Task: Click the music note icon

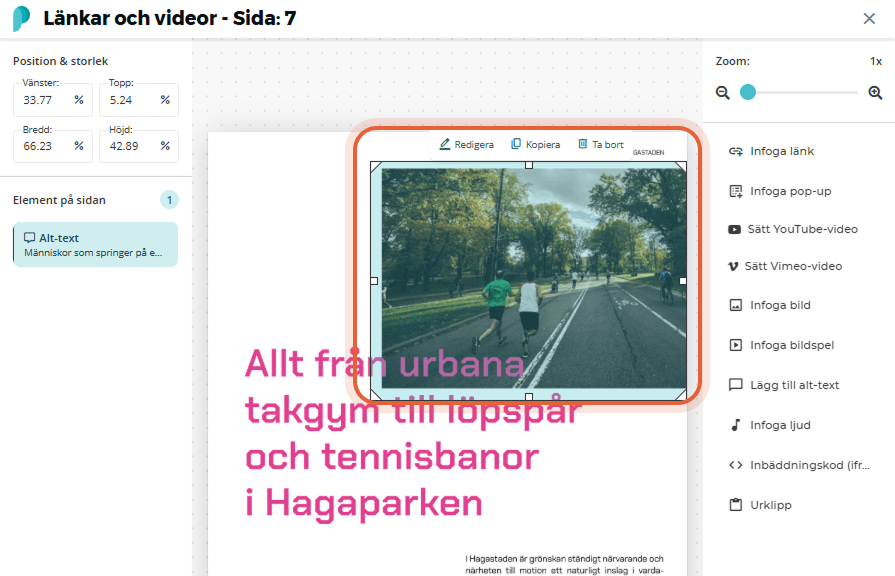Action: [736, 425]
